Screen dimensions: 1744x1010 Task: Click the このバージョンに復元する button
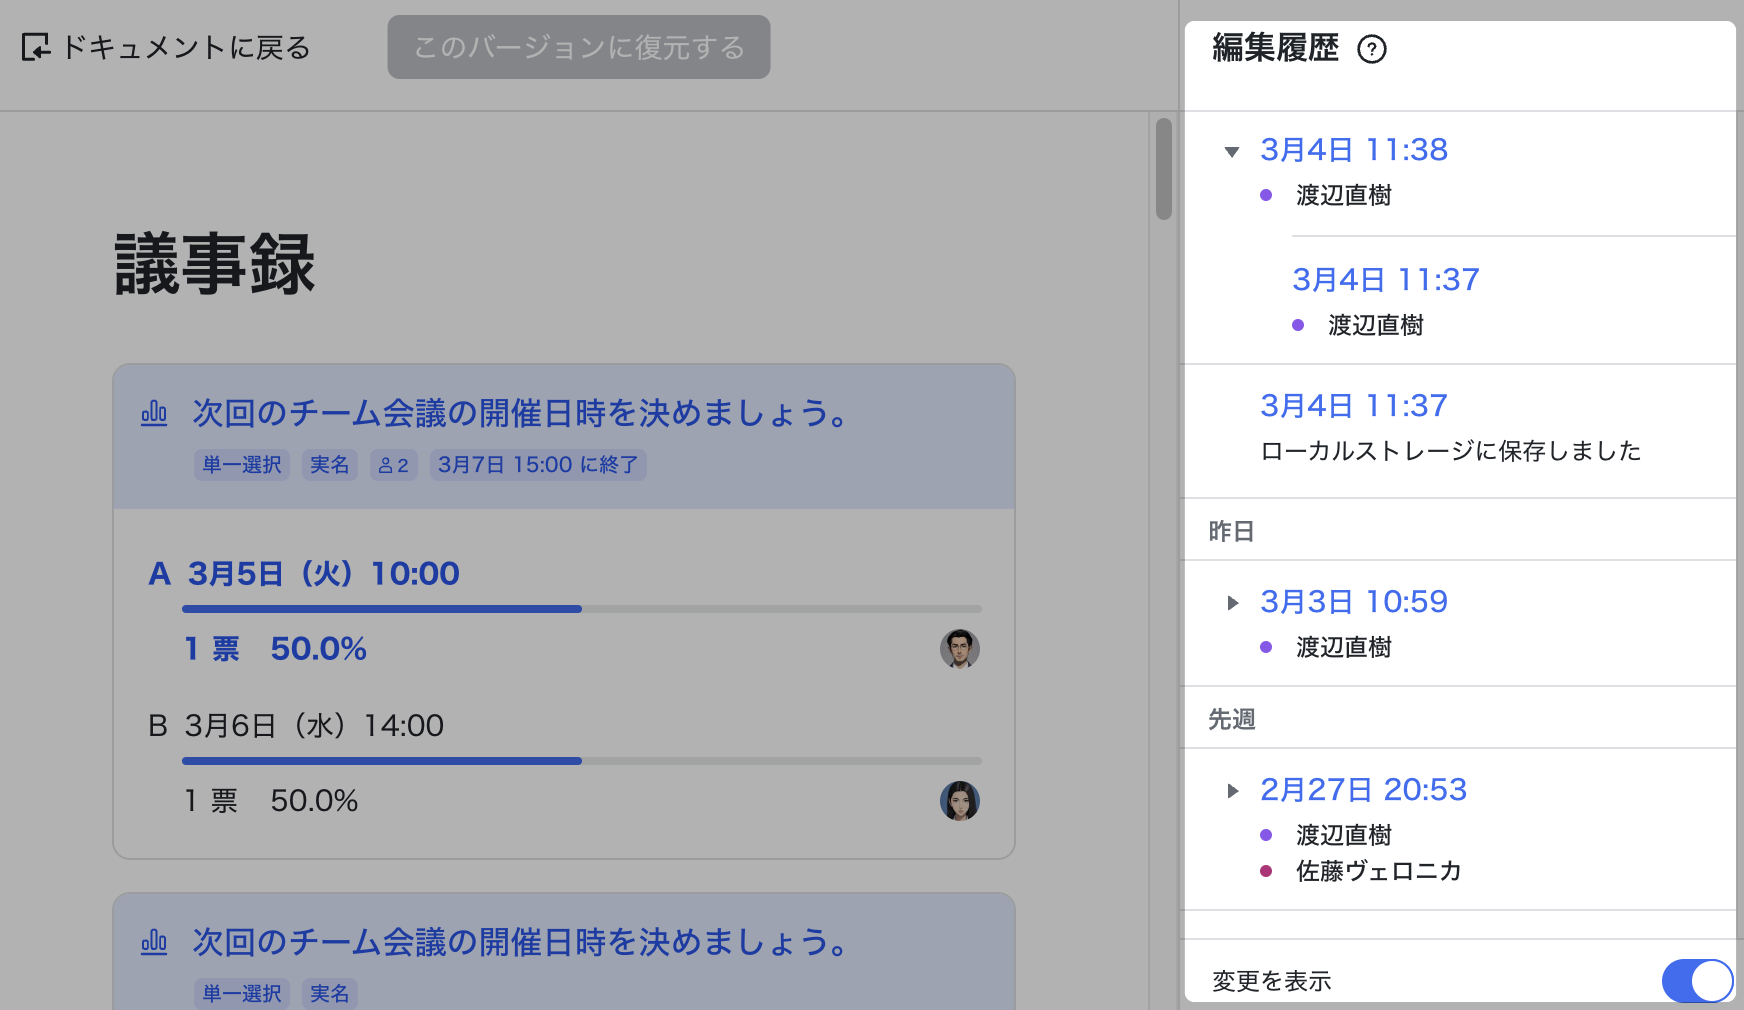click(578, 47)
